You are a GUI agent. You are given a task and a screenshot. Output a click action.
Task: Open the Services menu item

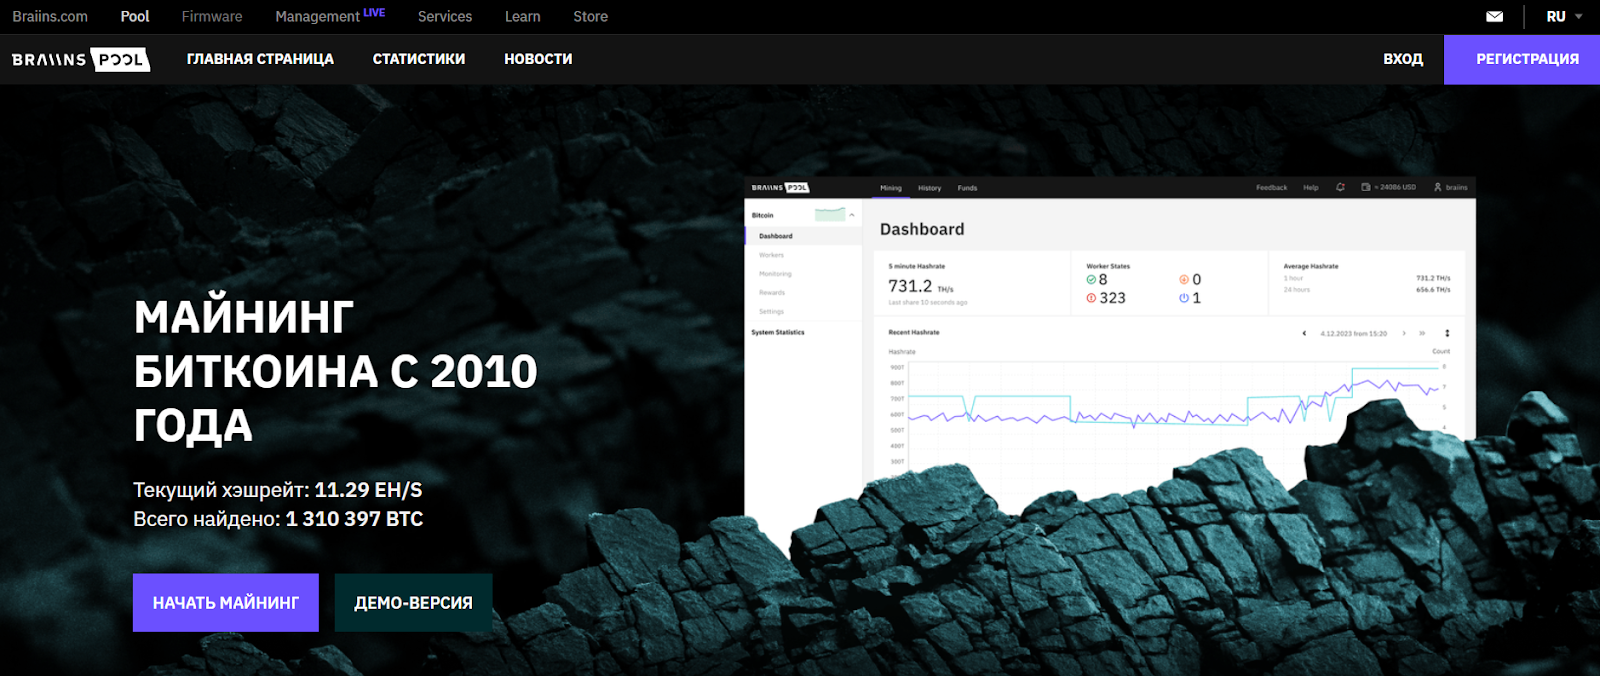(x=445, y=16)
